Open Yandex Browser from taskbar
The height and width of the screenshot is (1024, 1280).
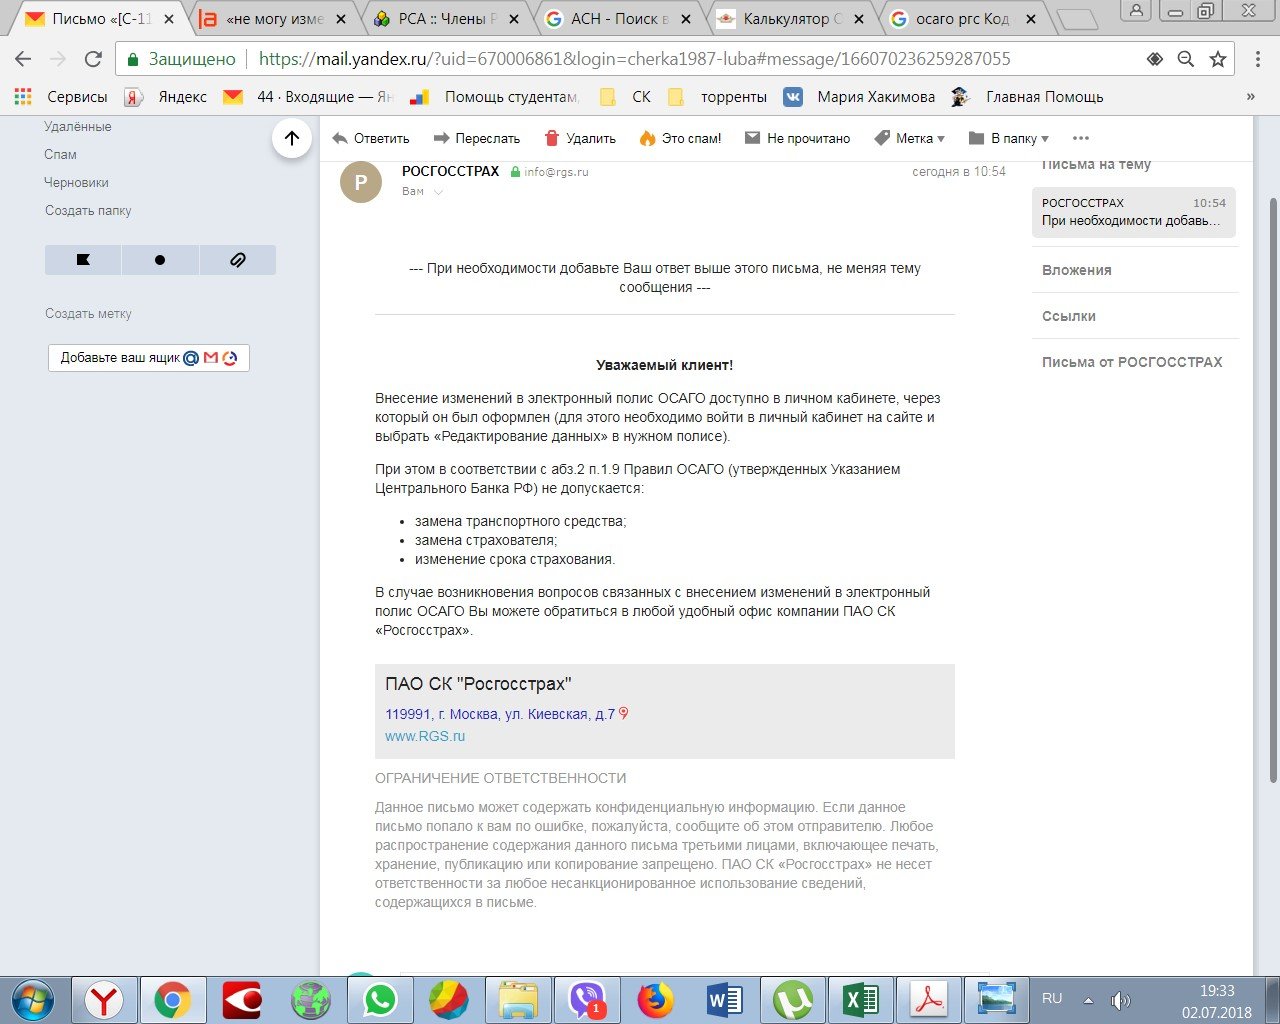click(x=103, y=999)
